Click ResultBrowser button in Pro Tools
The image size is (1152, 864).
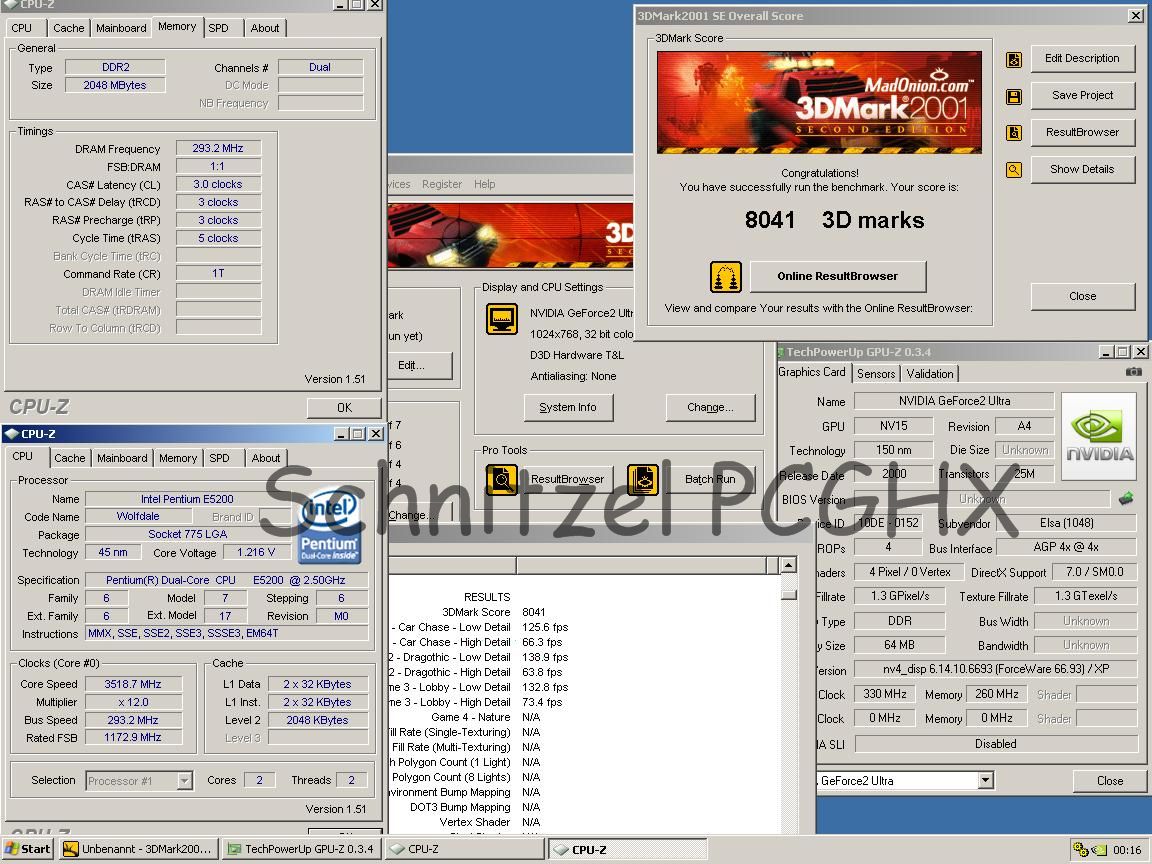tap(568, 479)
